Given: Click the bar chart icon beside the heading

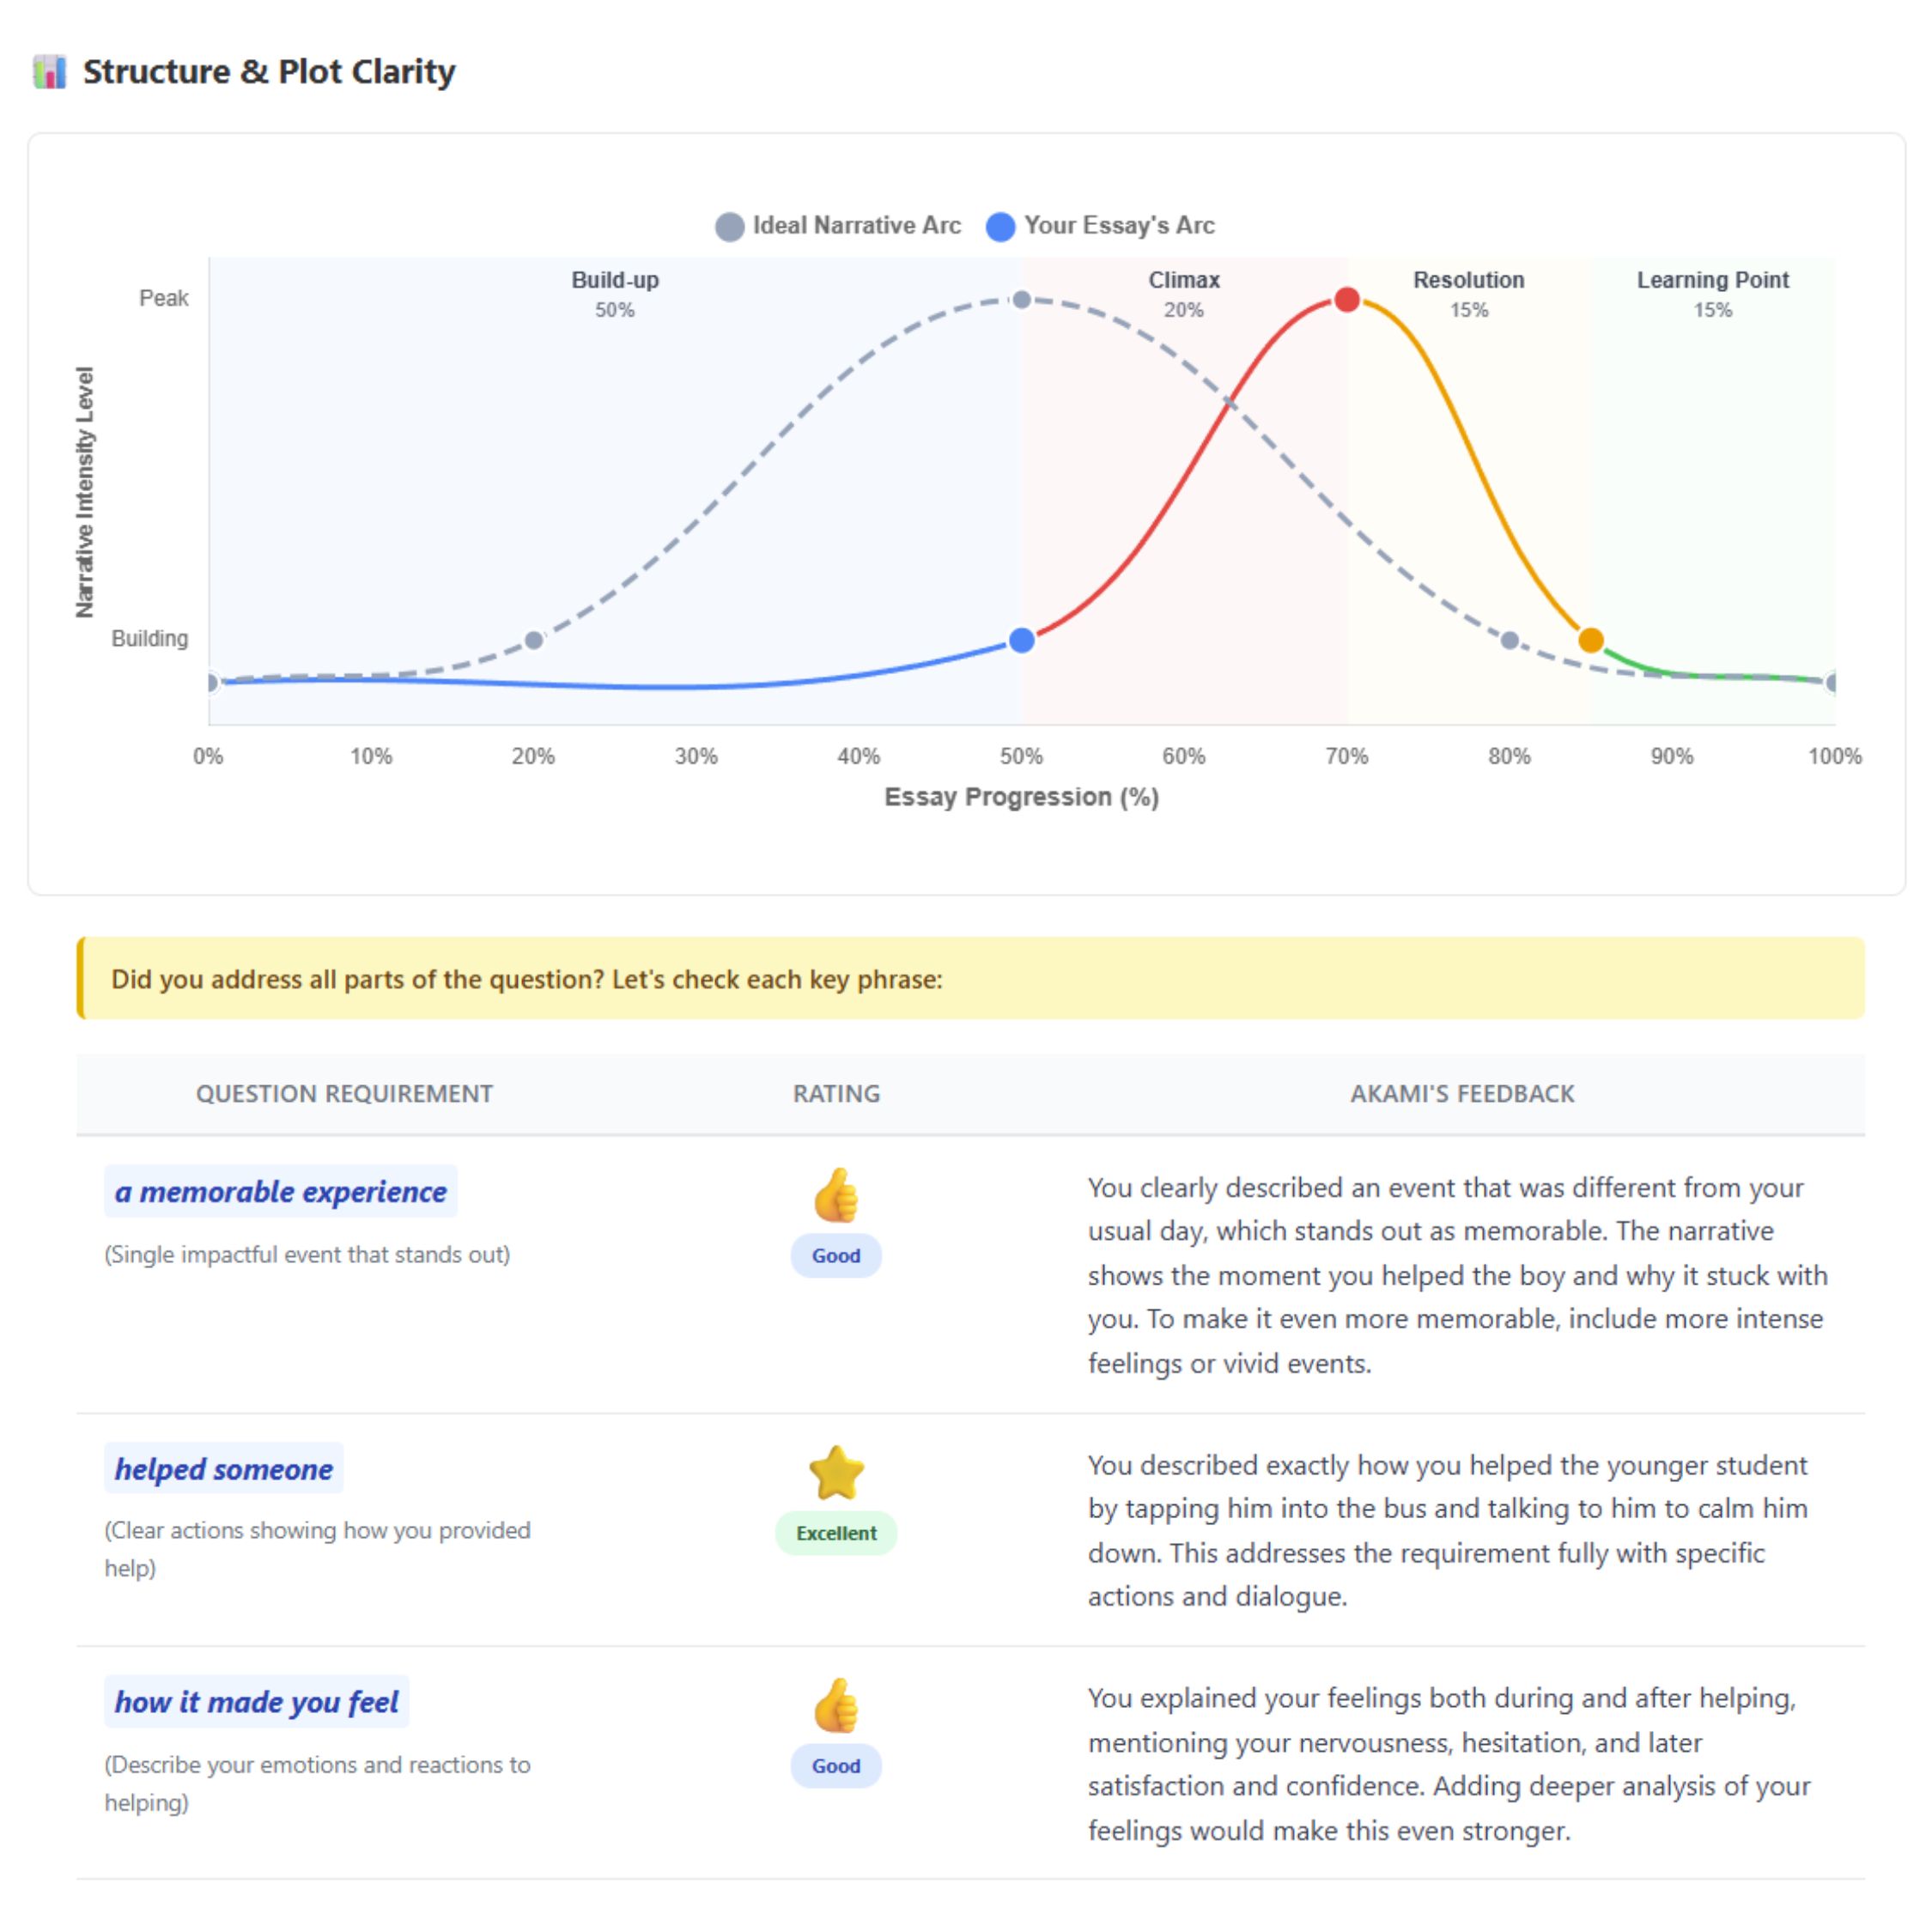Looking at the screenshot, I should [49, 72].
